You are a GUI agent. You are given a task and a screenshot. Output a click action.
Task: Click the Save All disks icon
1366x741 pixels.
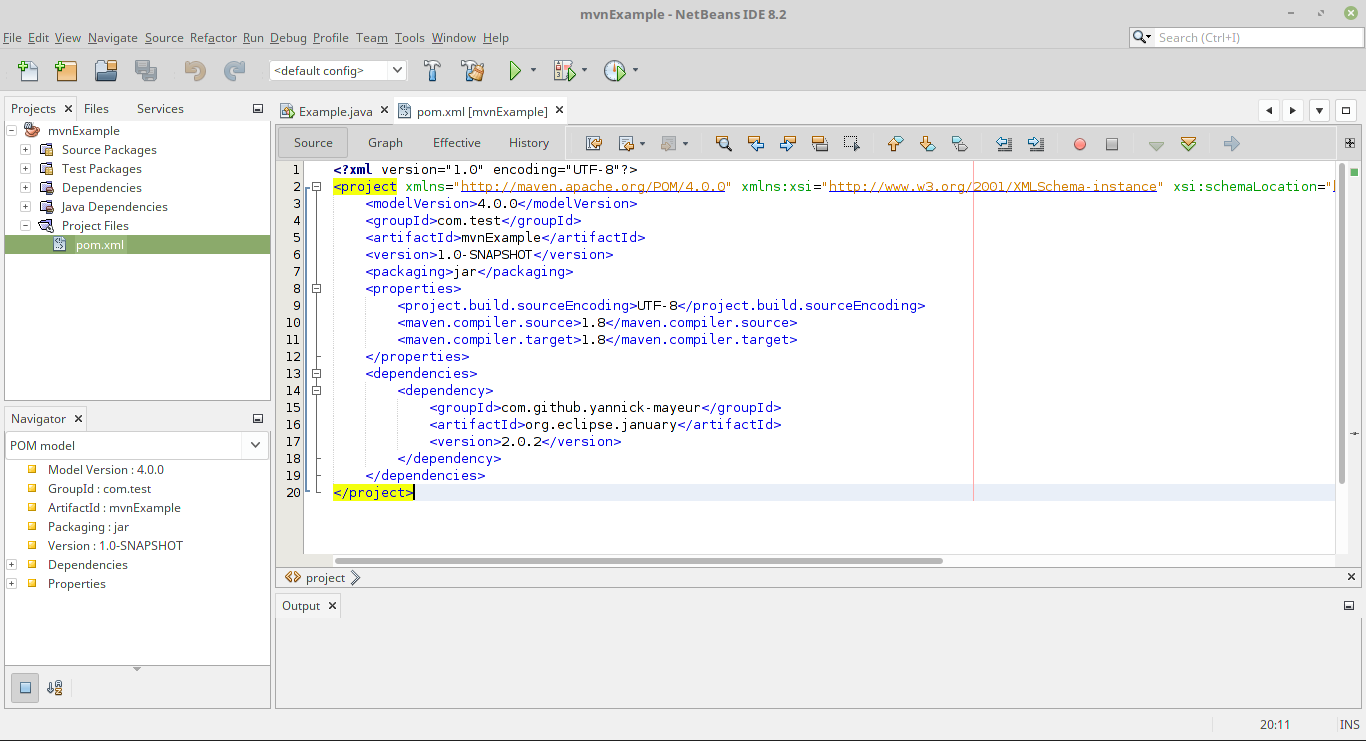click(146, 71)
